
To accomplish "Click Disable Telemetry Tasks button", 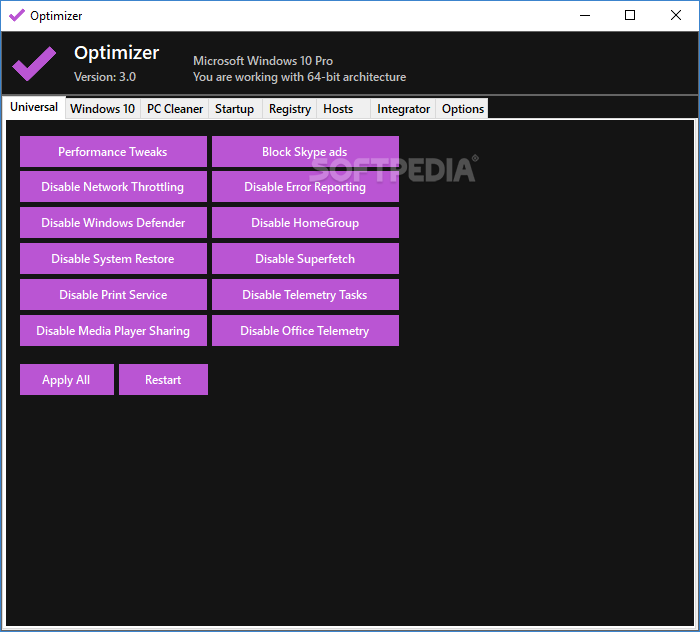I will 305,295.
